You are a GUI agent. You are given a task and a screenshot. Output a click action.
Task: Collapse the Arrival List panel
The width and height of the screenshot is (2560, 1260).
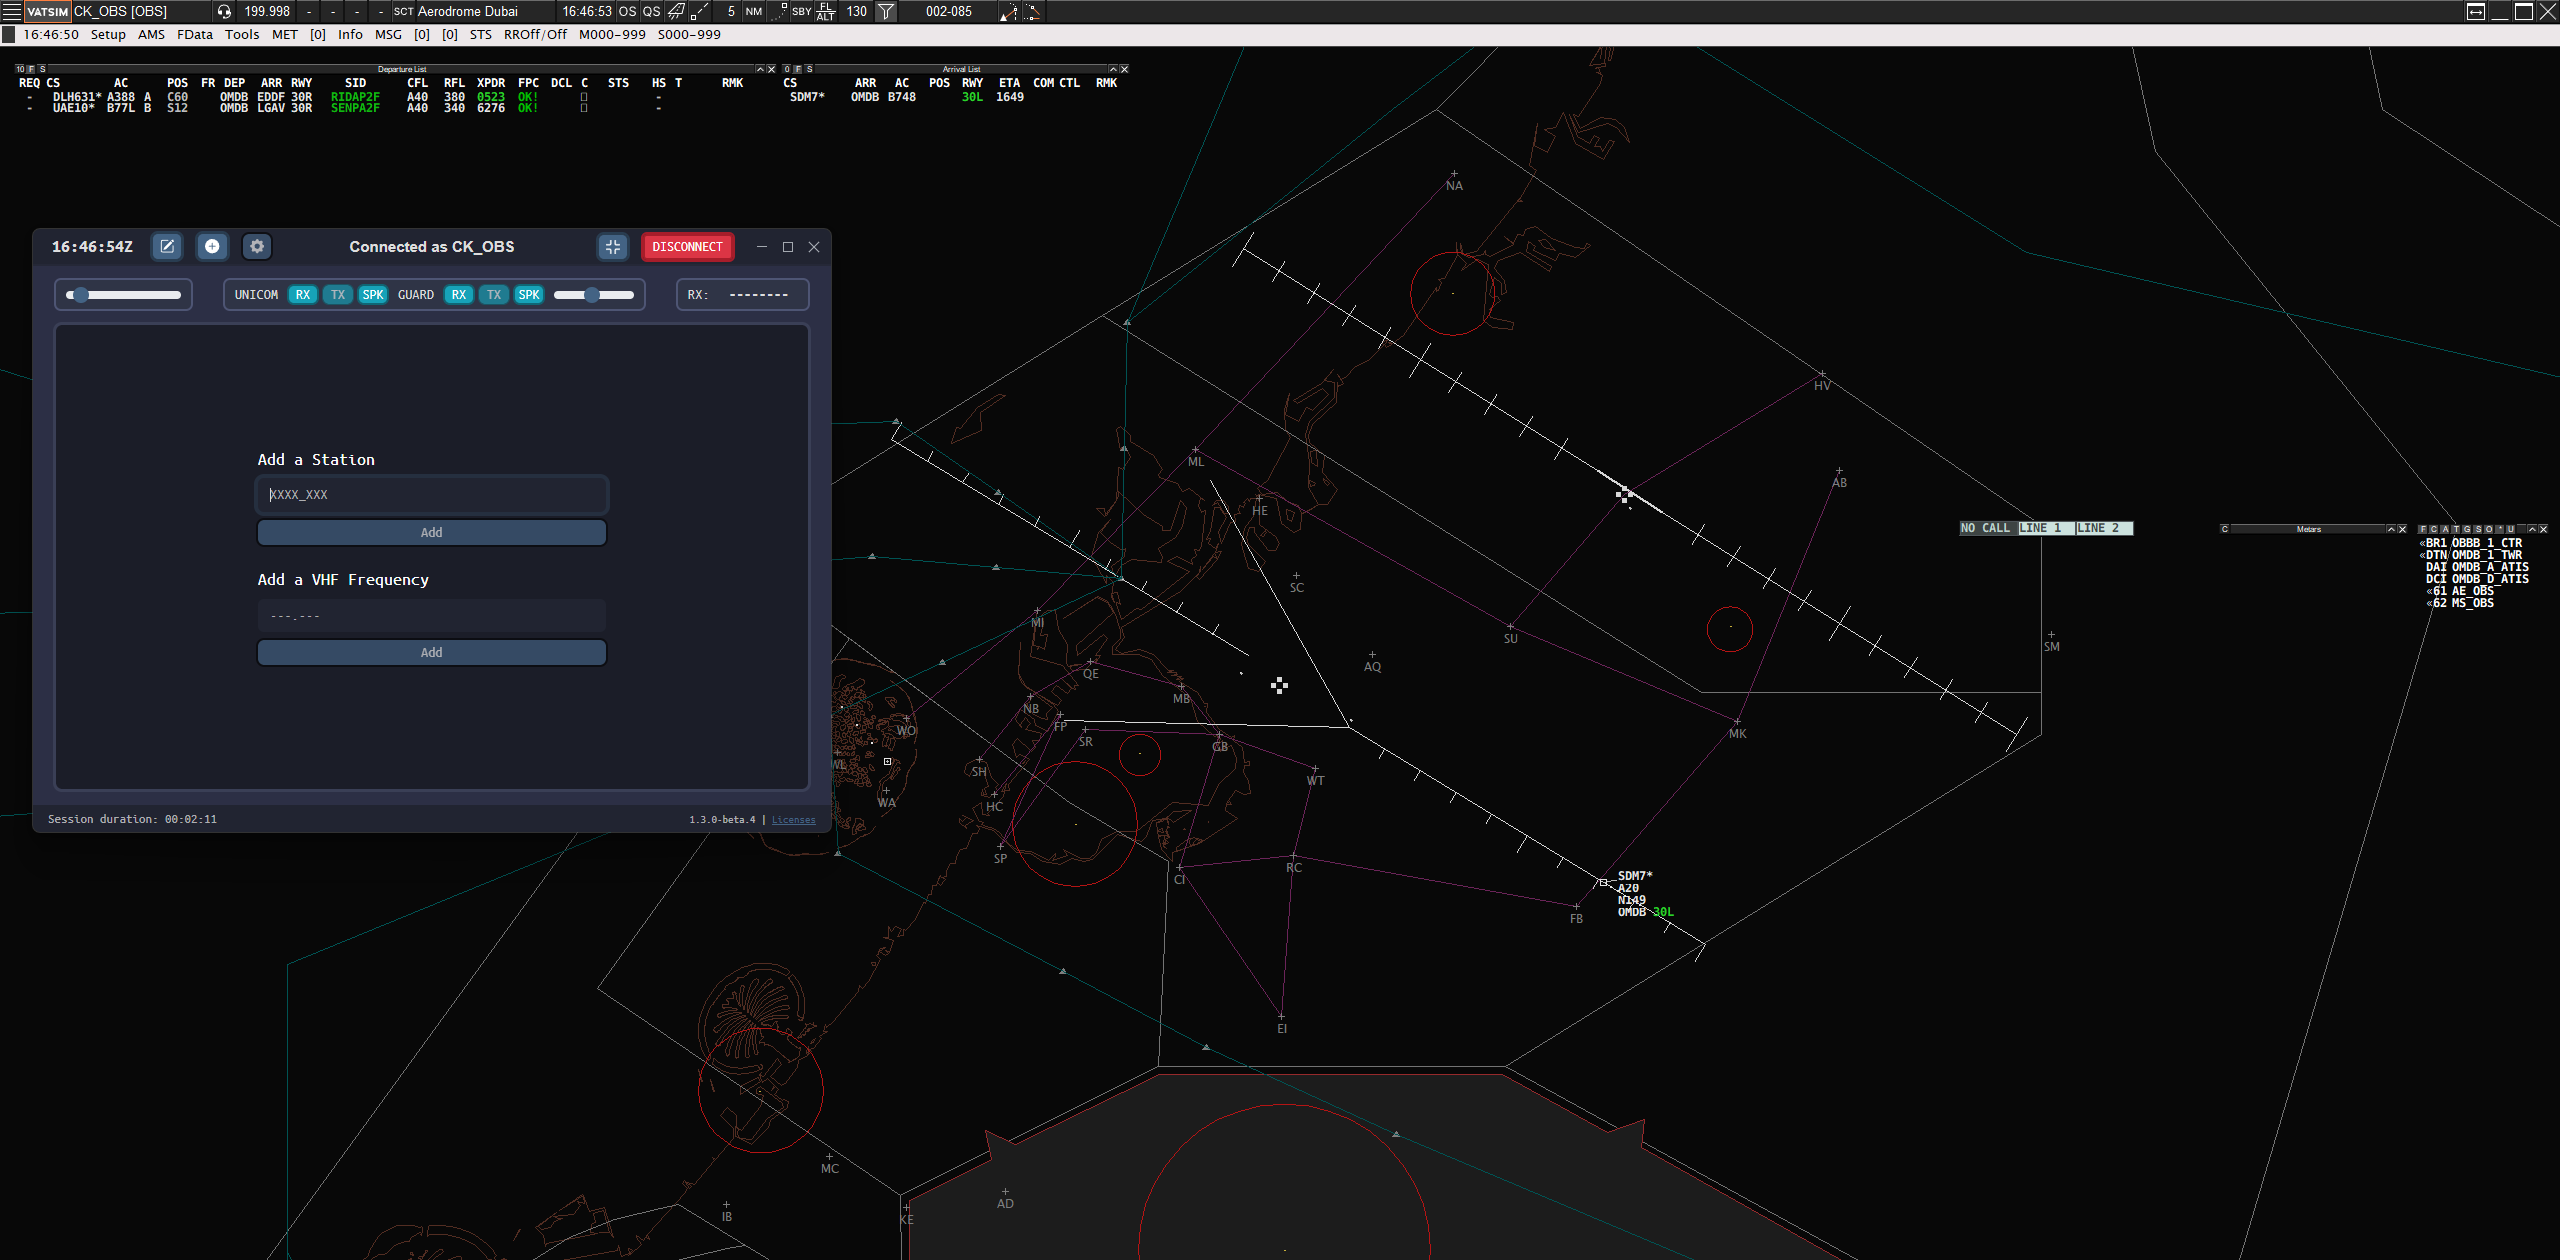[1113, 69]
